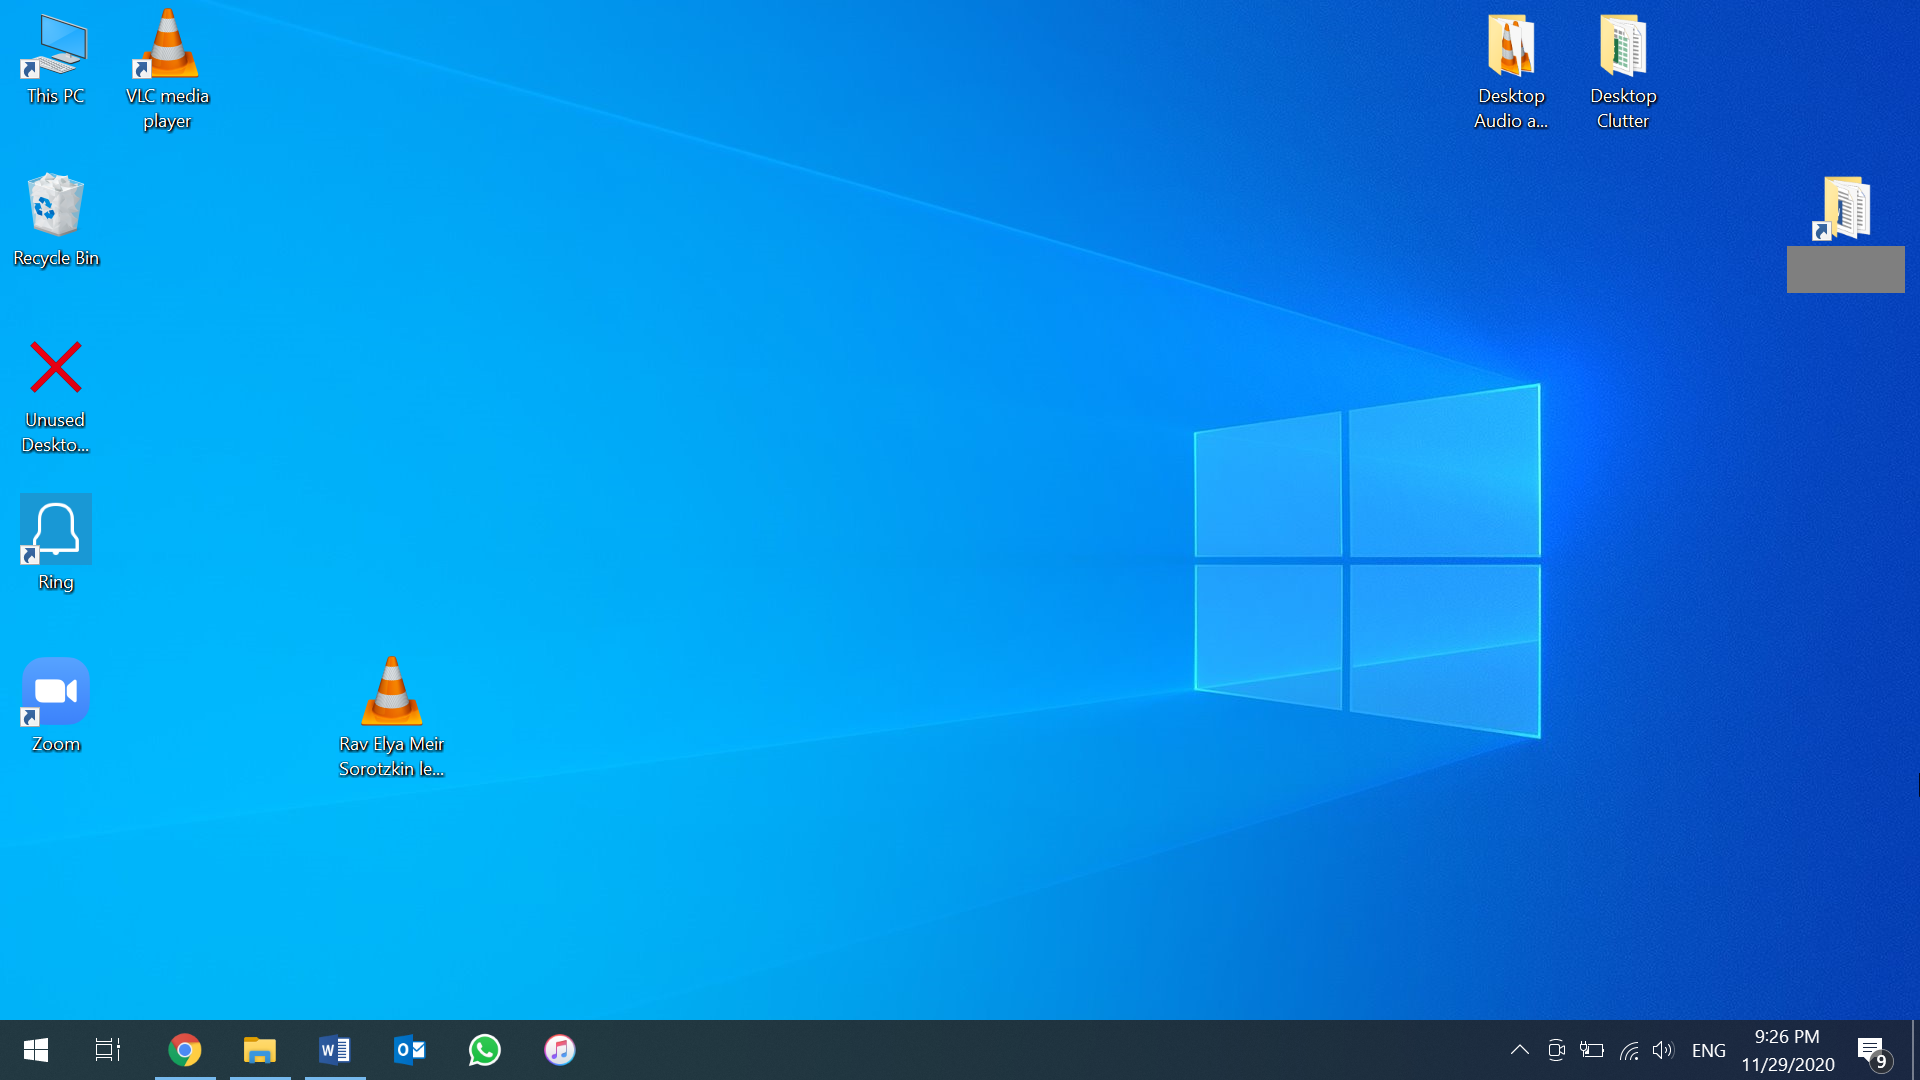Open the Unused Desktop shortcuts folder
The width and height of the screenshot is (1920, 1080).
tap(55, 366)
